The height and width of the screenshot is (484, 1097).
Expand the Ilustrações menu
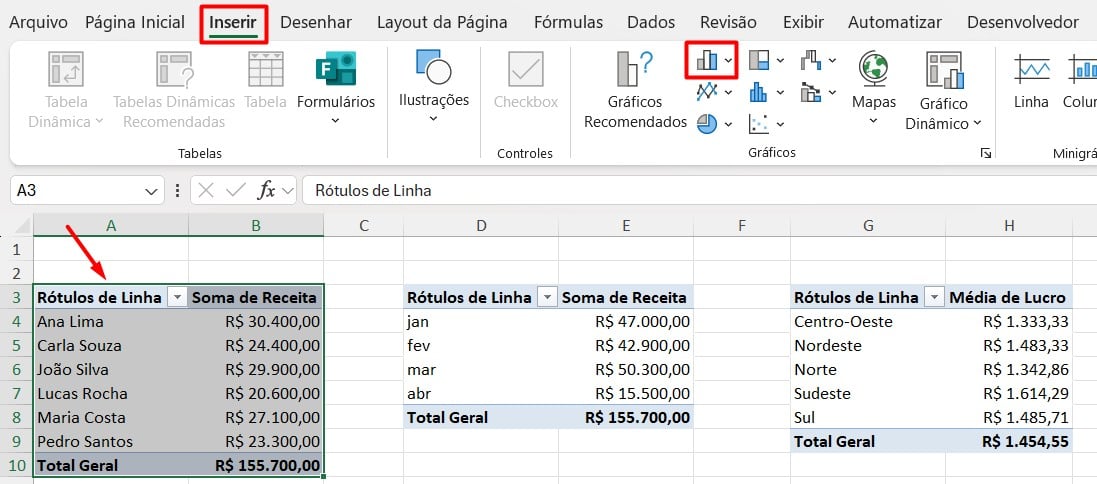click(x=433, y=90)
